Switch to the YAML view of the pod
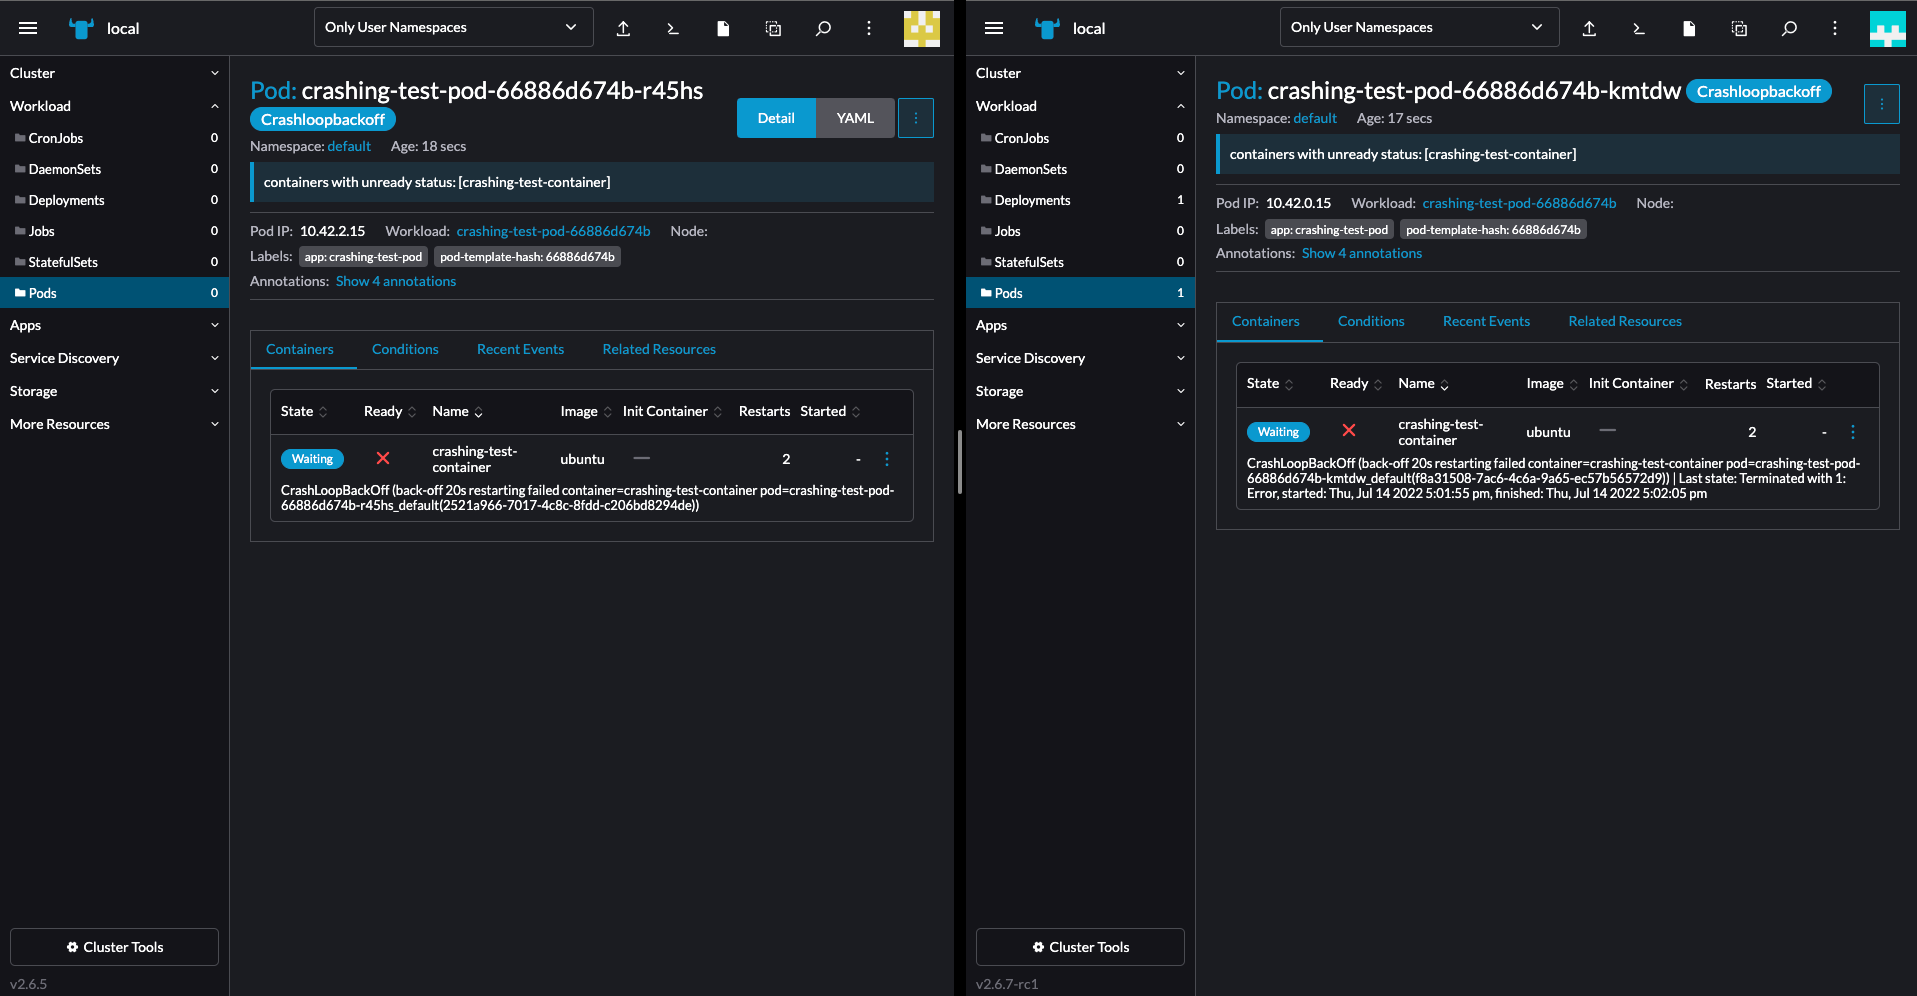Image resolution: width=1917 pixels, height=996 pixels. (x=854, y=117)
